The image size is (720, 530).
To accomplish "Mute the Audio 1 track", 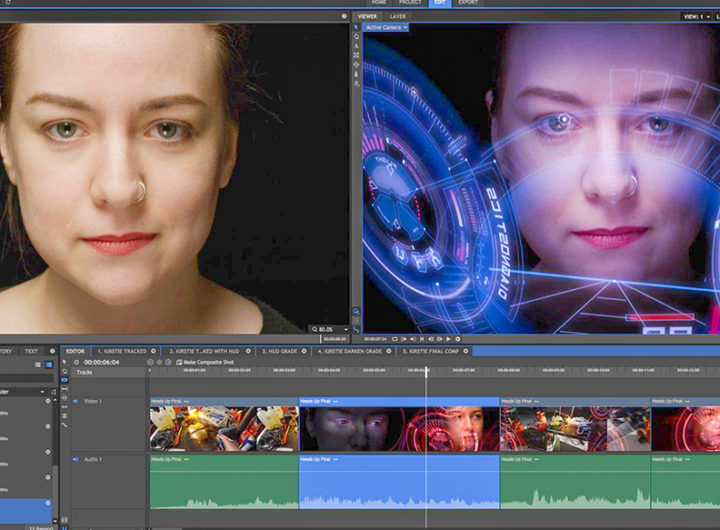I will tap(76, 459).
